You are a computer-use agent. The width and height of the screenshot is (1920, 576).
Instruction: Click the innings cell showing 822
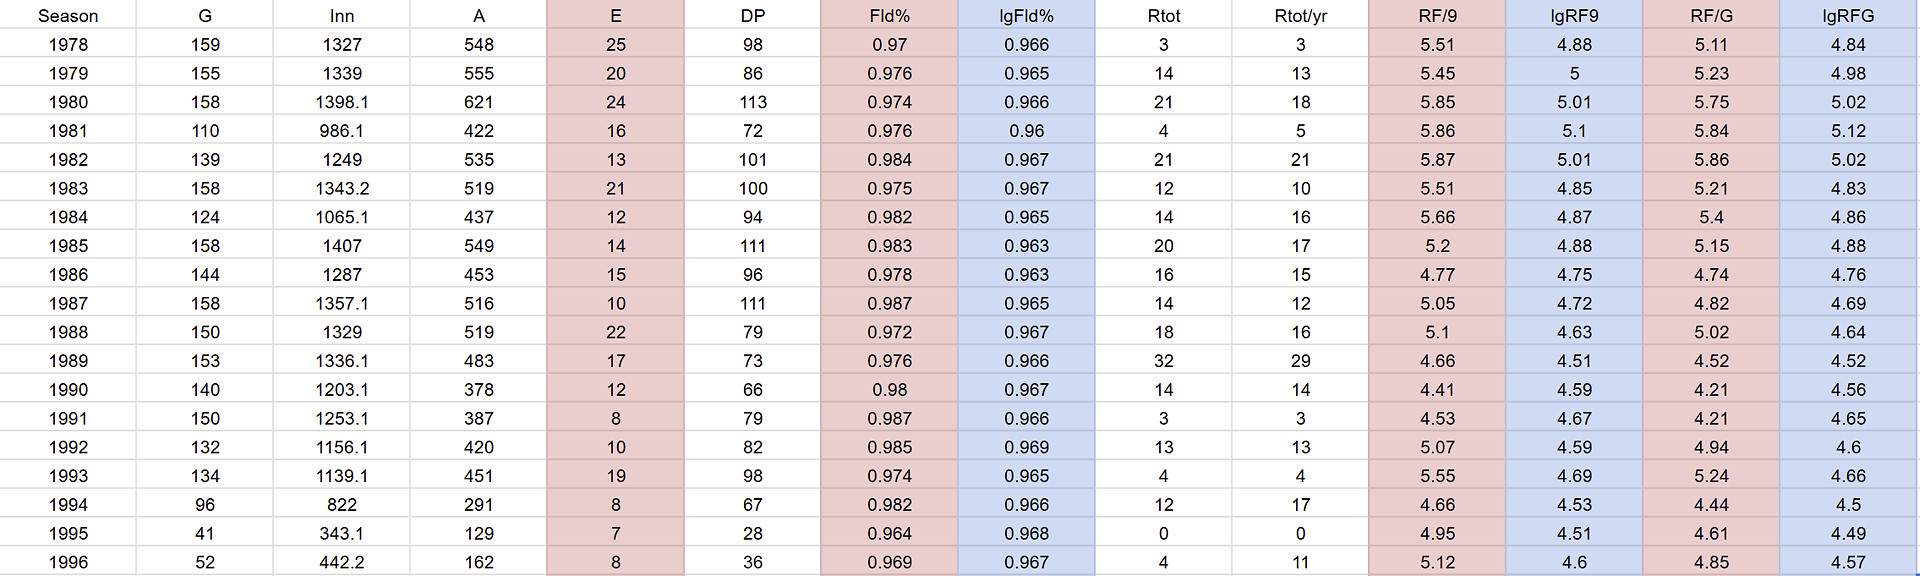point(342,505)
